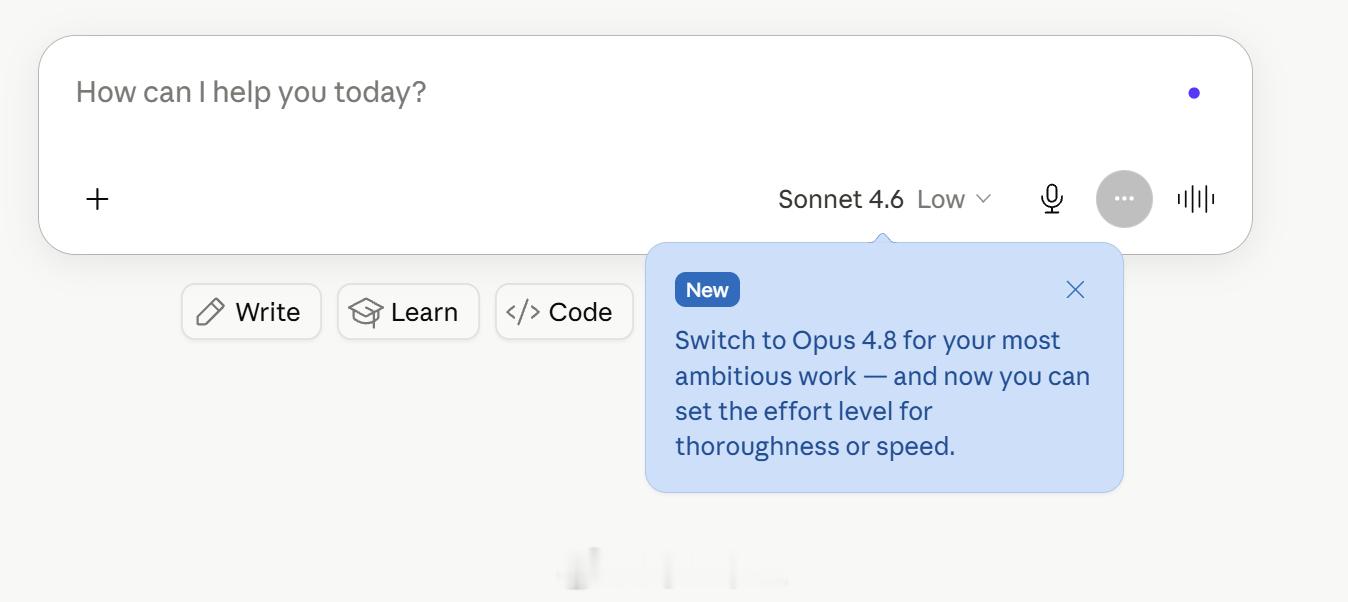This screenshot has height=602, width=1348.
Task: Click the New badge in the tooltip
Action: click(x=707, y=290)
